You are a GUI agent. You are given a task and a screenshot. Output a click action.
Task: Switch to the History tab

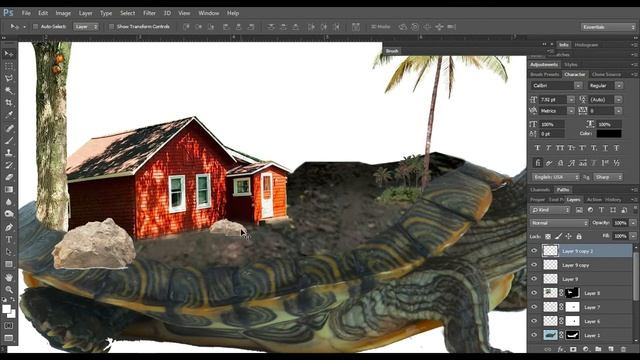(x=613, y=200)
